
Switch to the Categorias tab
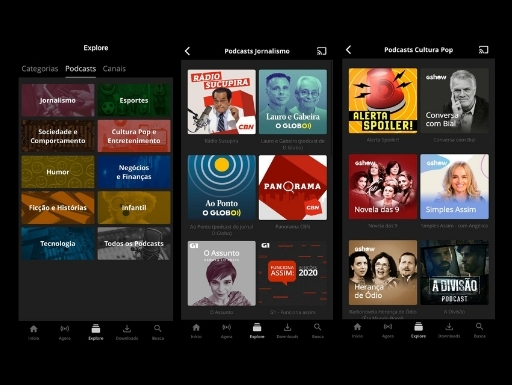pyautogui.click(x=40, y=69)
